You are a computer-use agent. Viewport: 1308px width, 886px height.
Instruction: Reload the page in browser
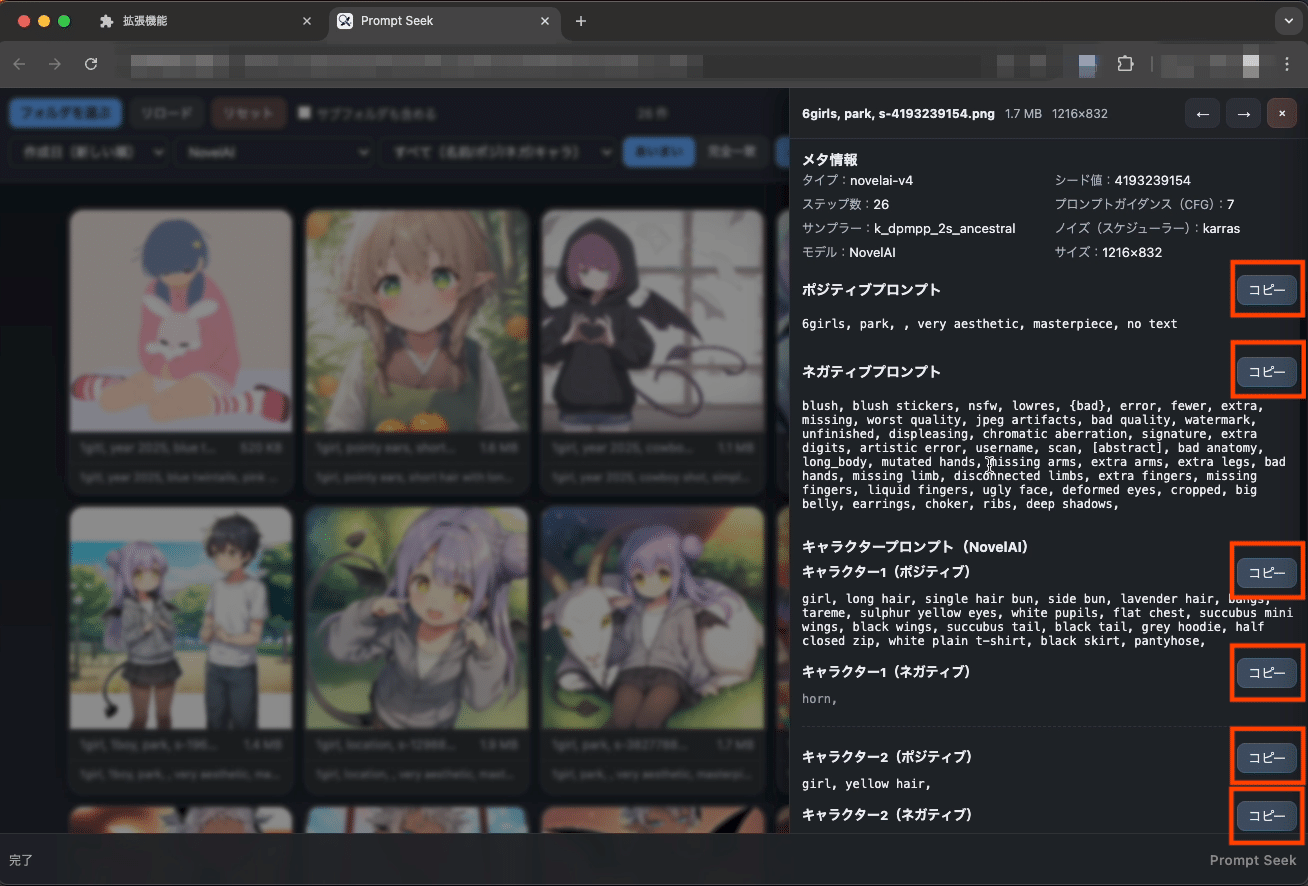[91, 64]
